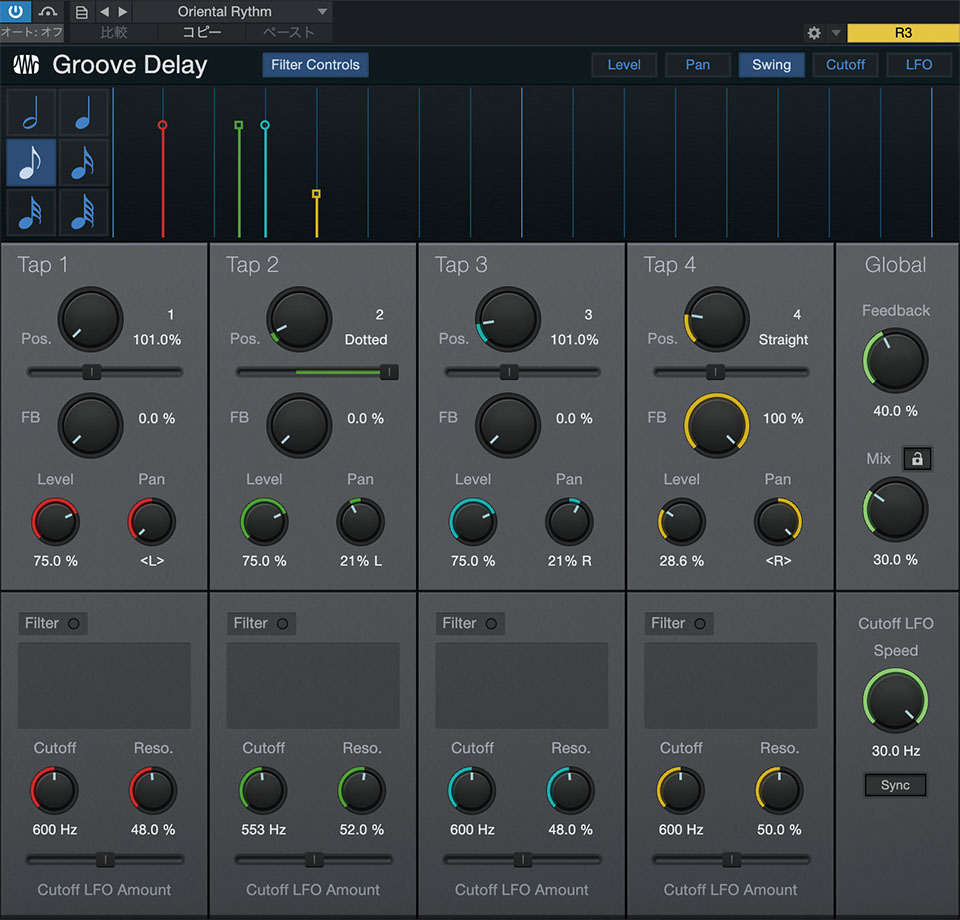Click the ペースト (paste) button
This screenshot has width=960, height=920.
[x=288, y=32]
